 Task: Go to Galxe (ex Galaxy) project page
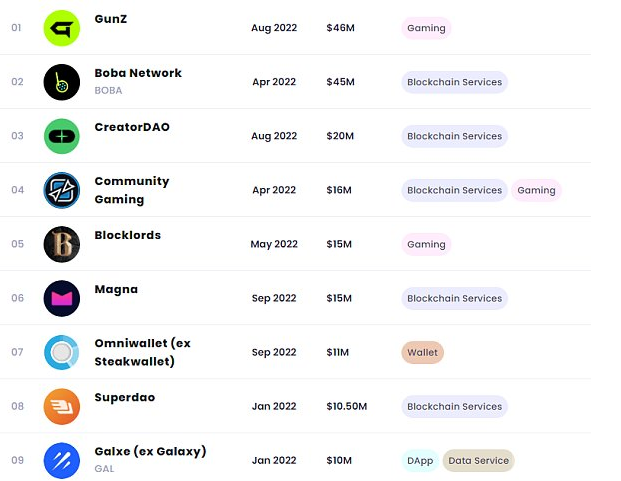150,451
